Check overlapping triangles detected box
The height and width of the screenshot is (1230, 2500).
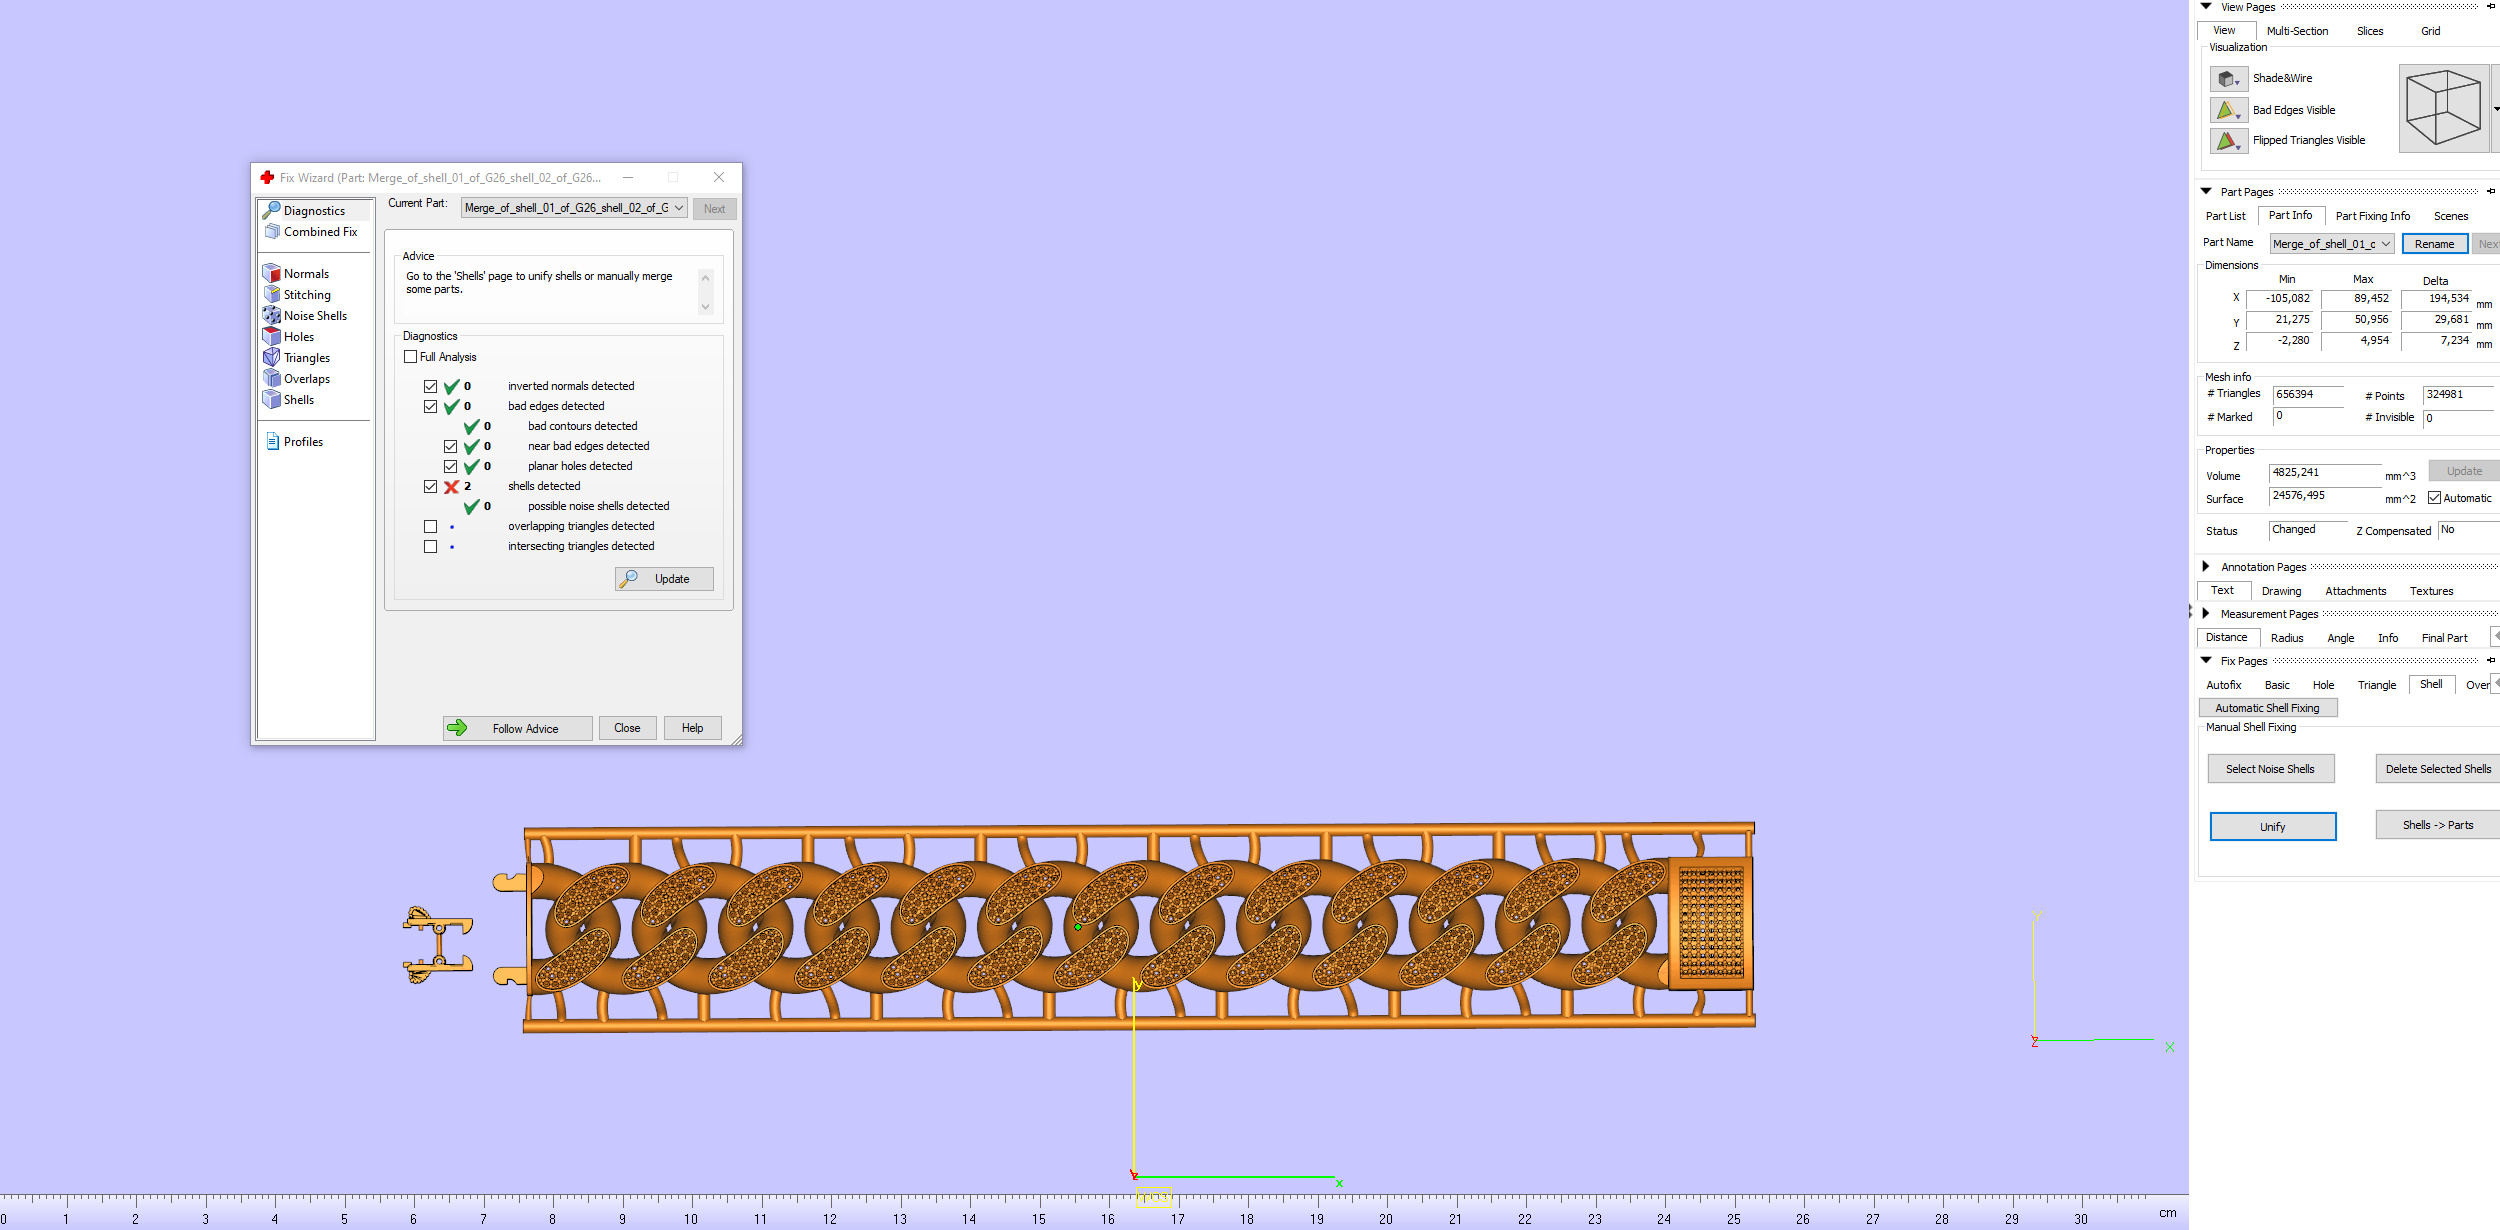(430, 526)
